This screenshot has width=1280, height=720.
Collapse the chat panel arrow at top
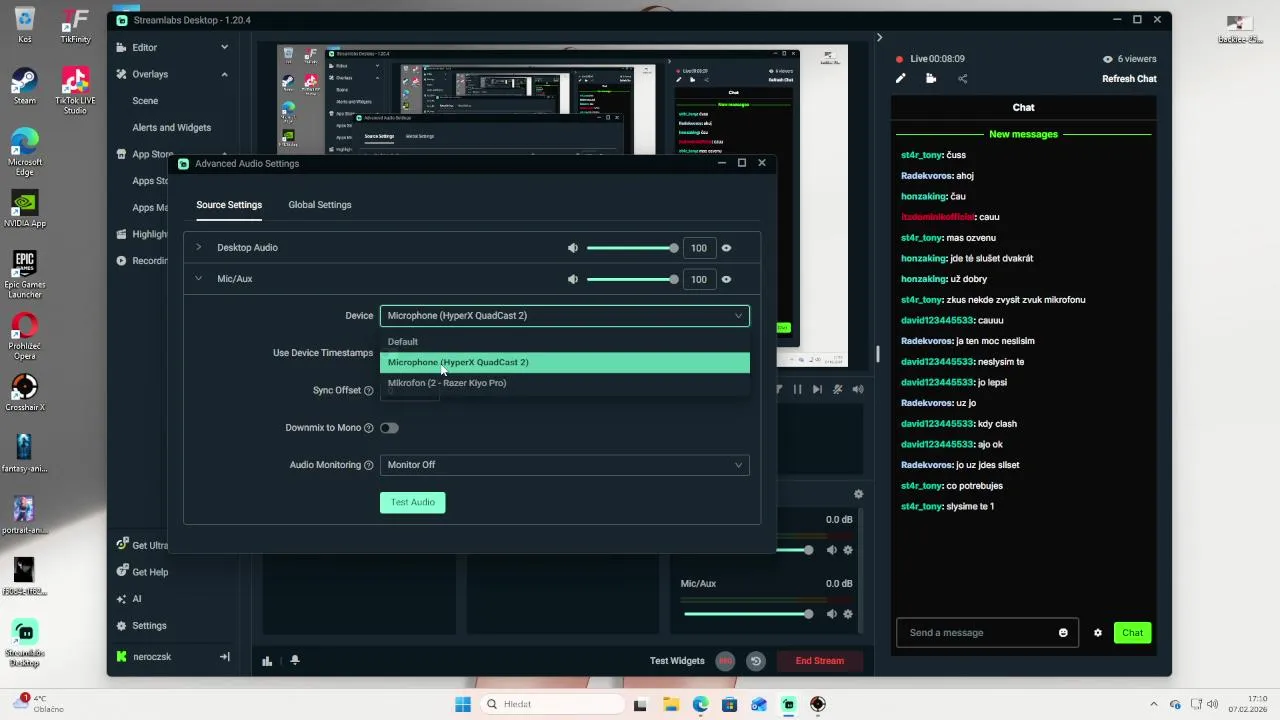coord(879,38)
